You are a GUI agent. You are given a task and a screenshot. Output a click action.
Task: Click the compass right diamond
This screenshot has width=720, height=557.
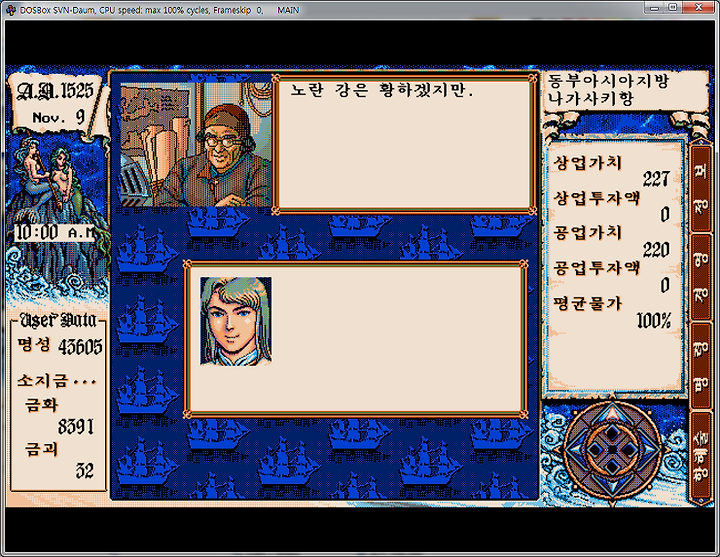point(630,450)
